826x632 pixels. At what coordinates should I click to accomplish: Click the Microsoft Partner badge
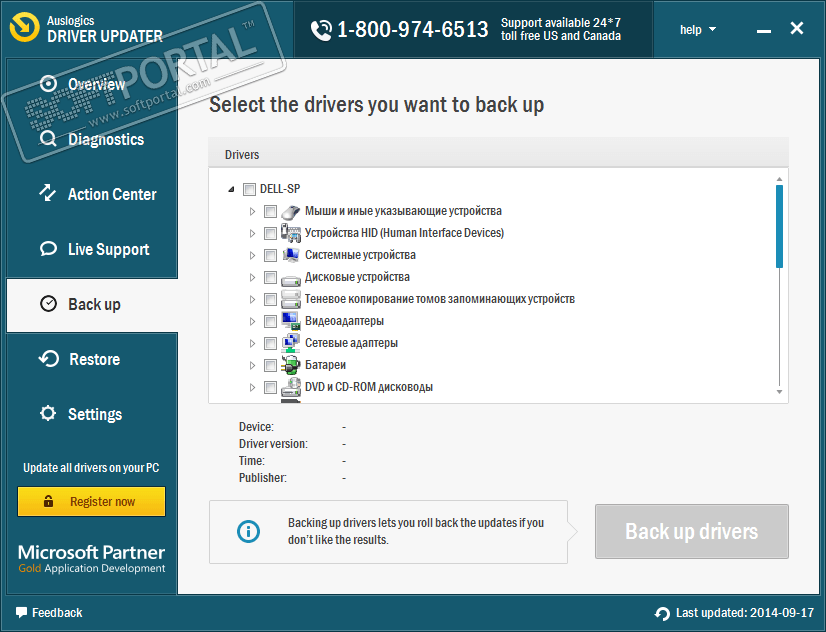pos(92,559)
